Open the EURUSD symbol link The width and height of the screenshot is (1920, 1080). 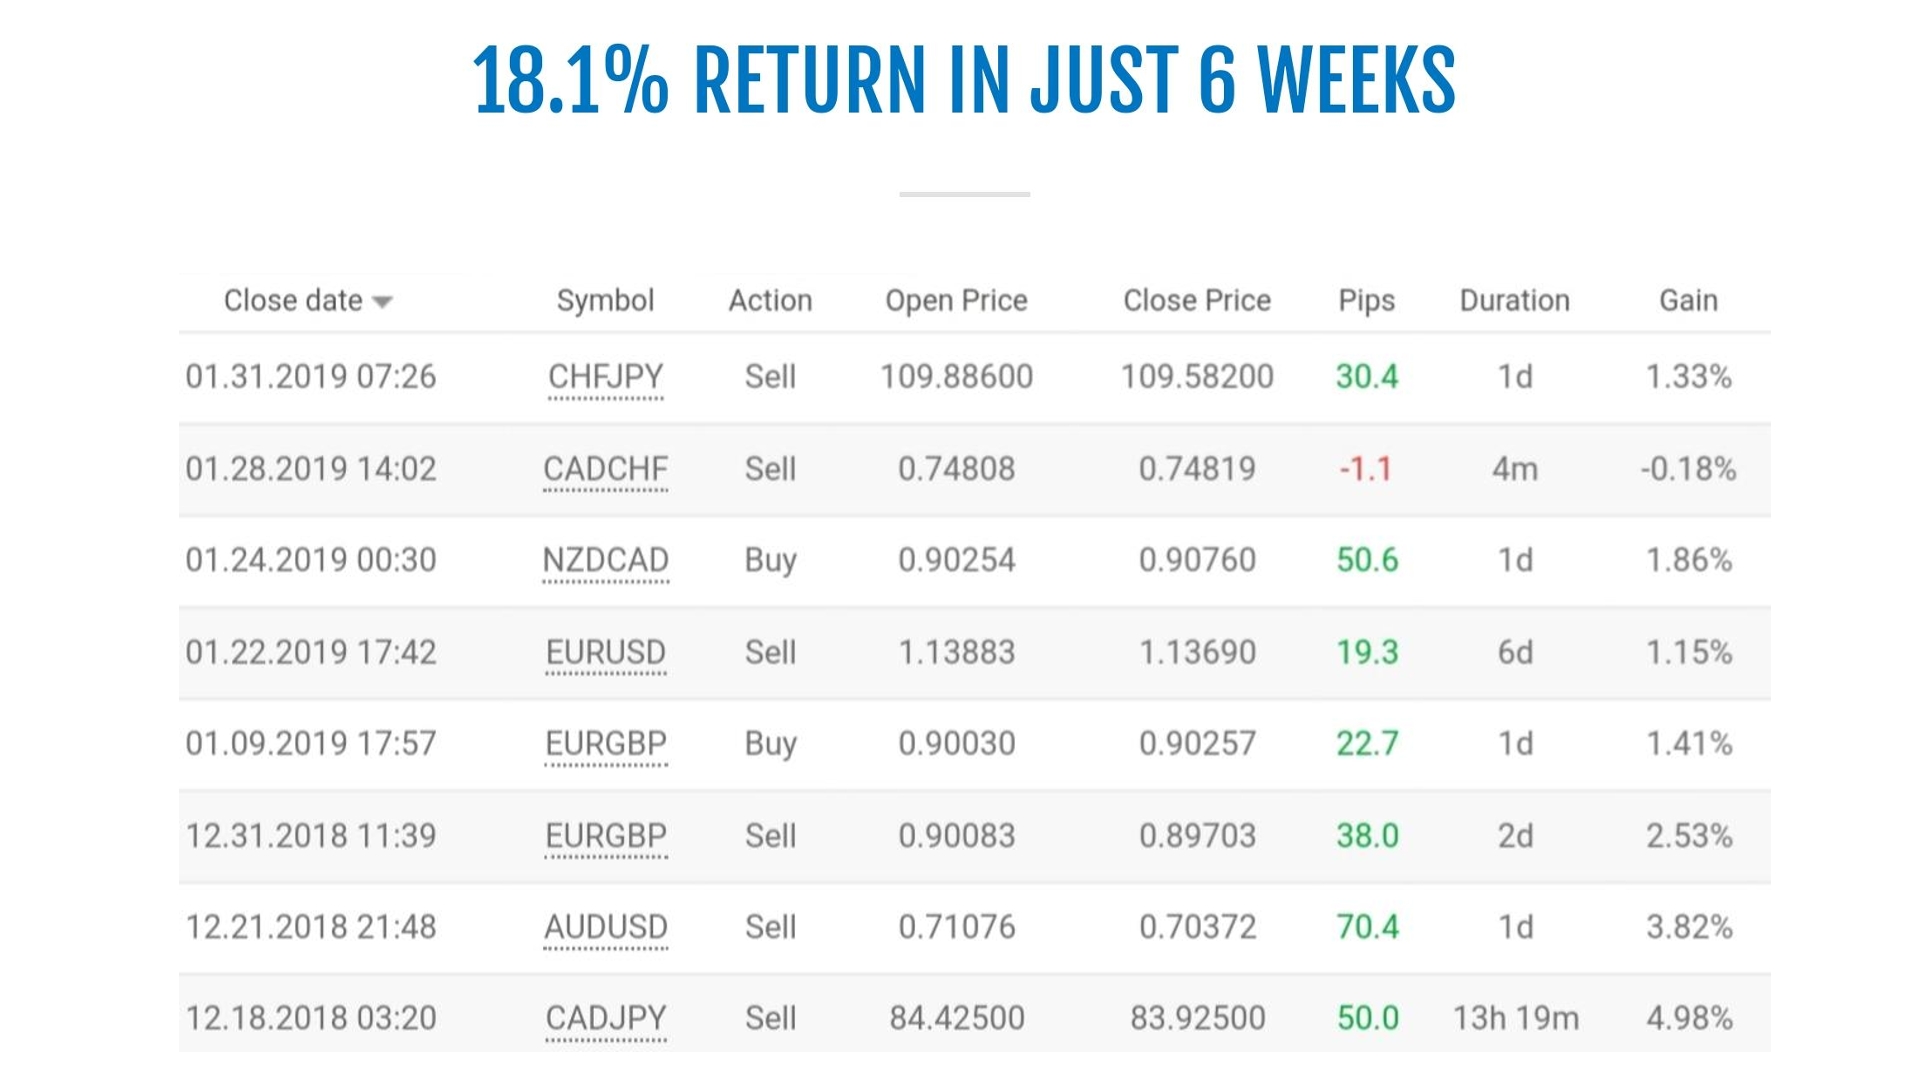coord(605,652)
